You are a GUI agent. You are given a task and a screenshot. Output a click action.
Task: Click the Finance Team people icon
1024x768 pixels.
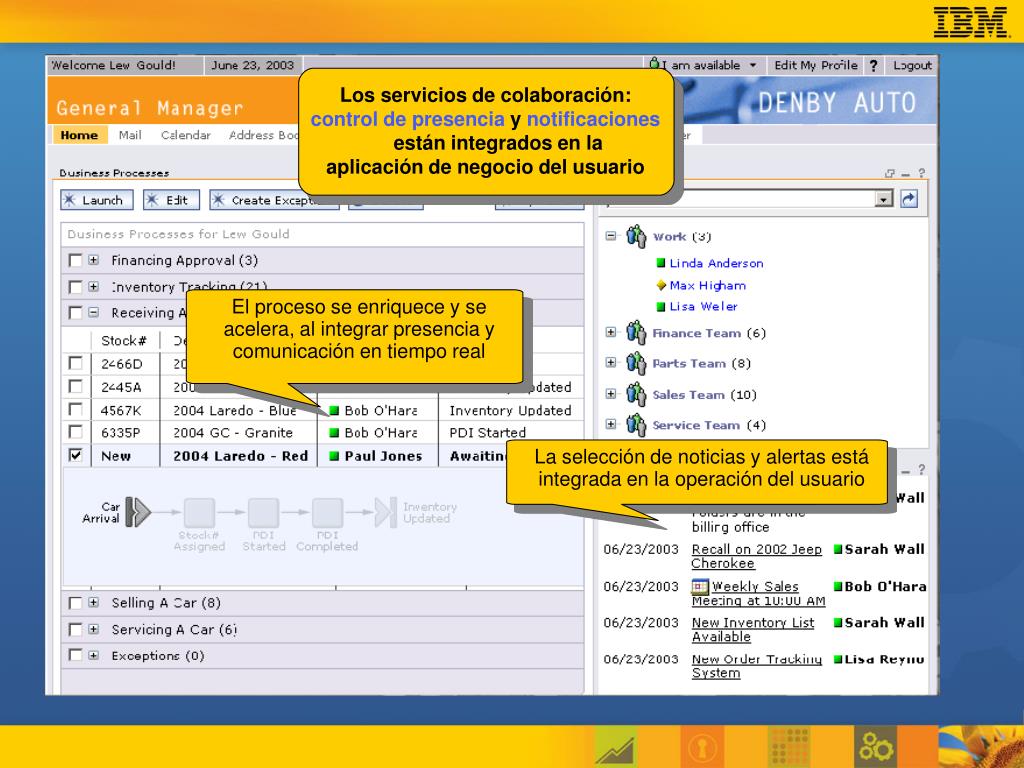tap(636, 332)
